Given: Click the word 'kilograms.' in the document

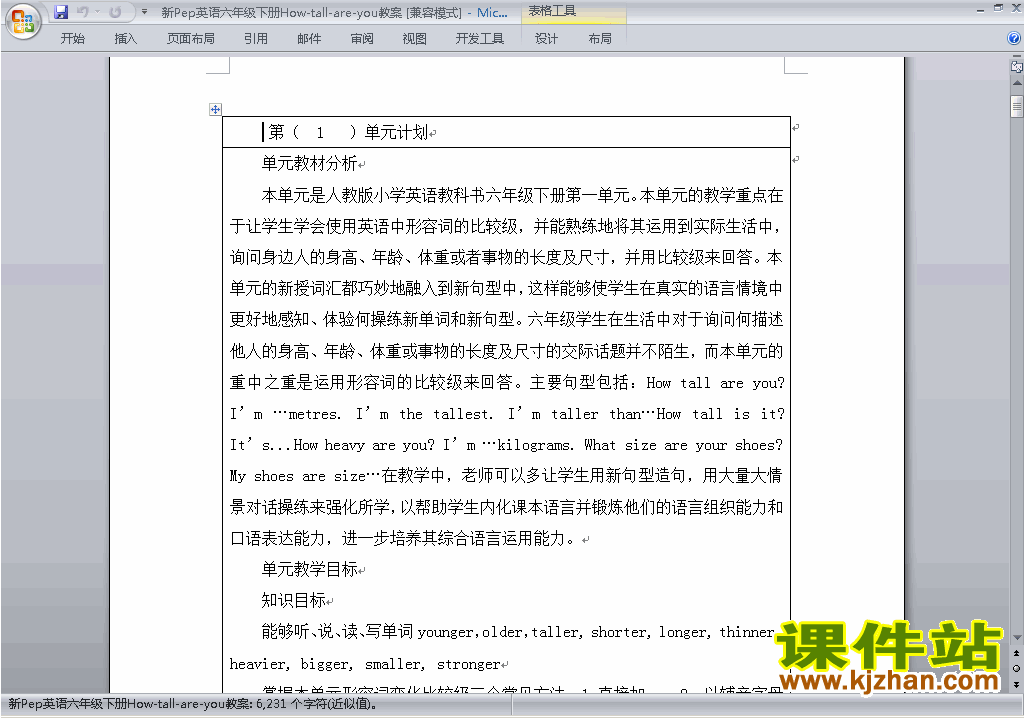Looking at the screenshot, I should click(x=536, y=446).
